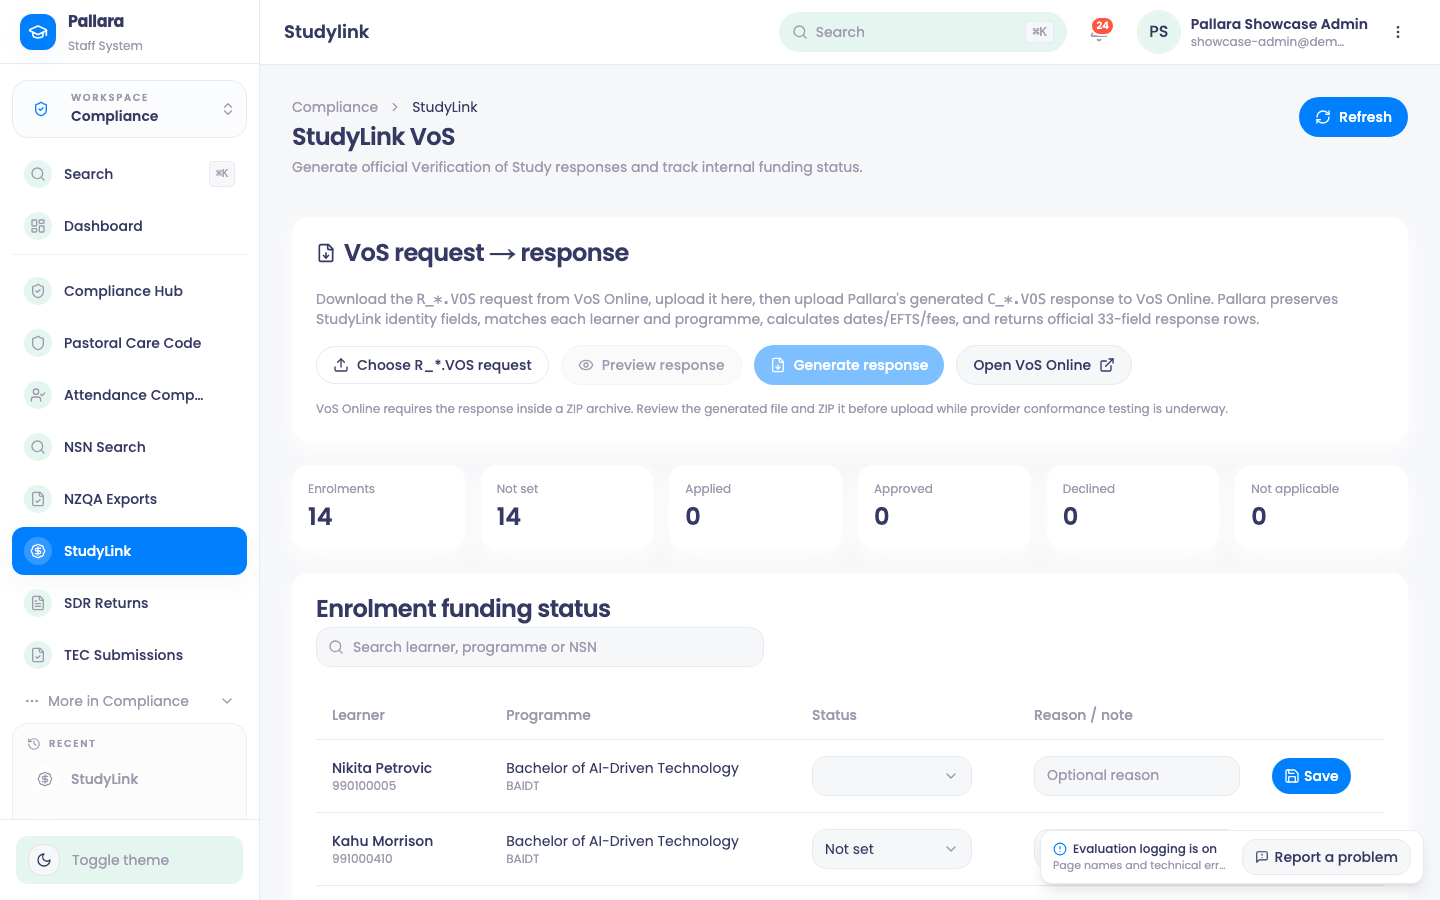Click the Not set 14 stat card

567,507
